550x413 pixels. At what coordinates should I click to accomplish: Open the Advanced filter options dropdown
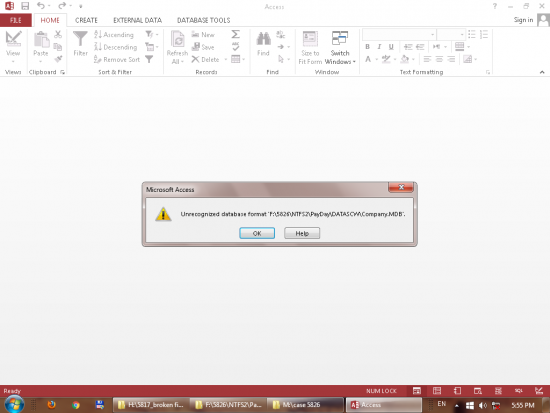click(152, 47)
